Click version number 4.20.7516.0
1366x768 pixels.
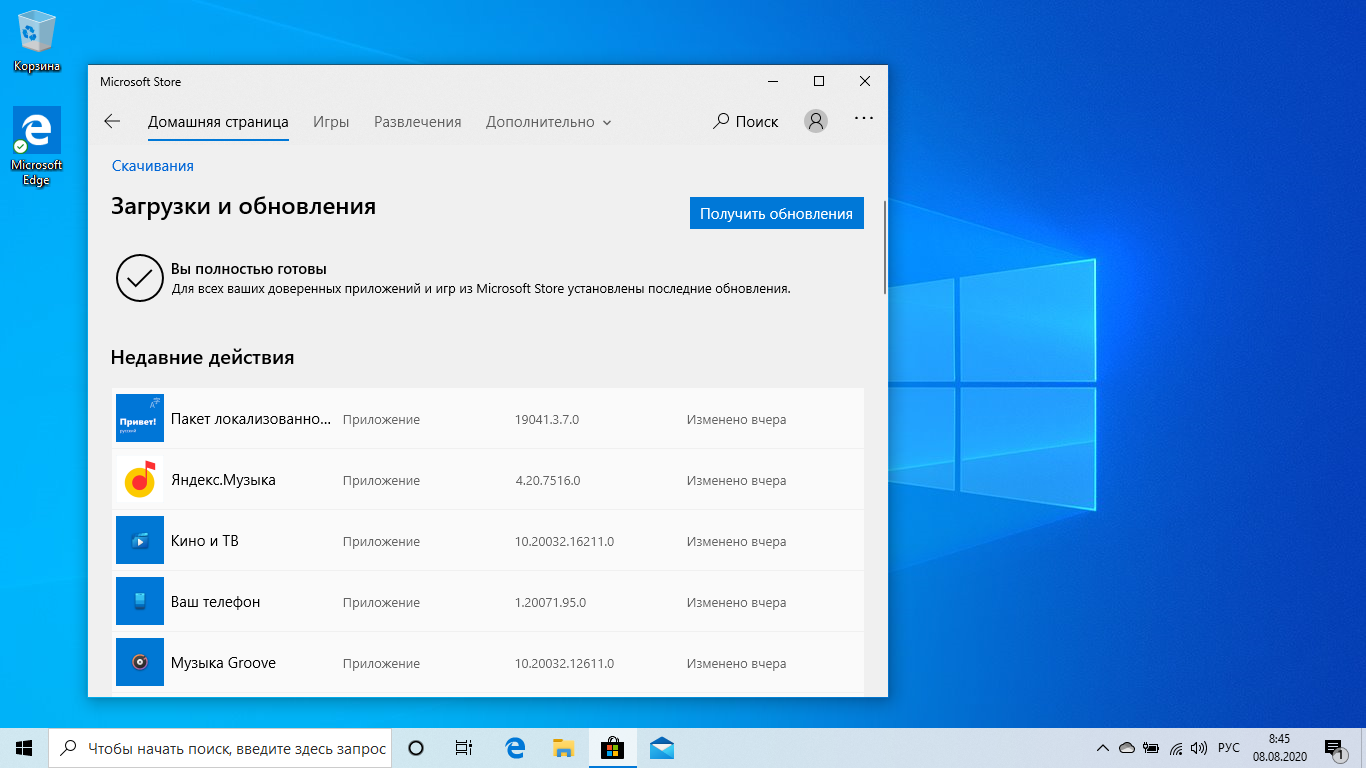(x=548, y=481)
